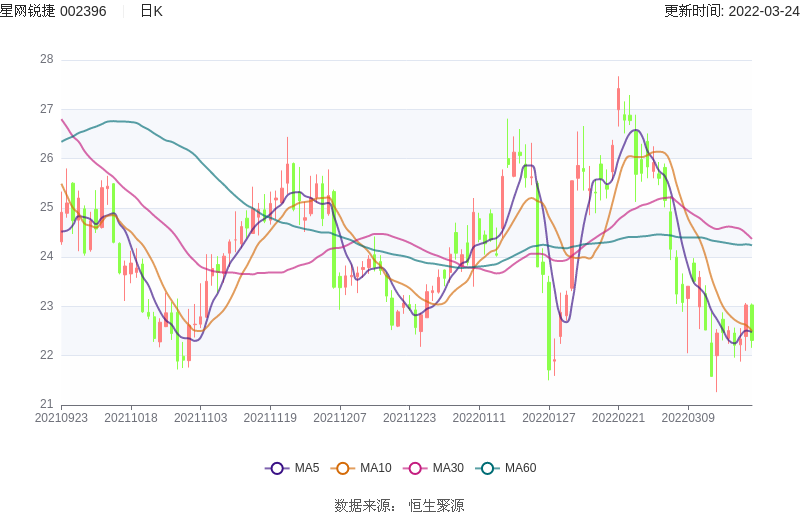Click the 20220221 date label
This screenshot has width=800, height=517.
pos(618,418)
